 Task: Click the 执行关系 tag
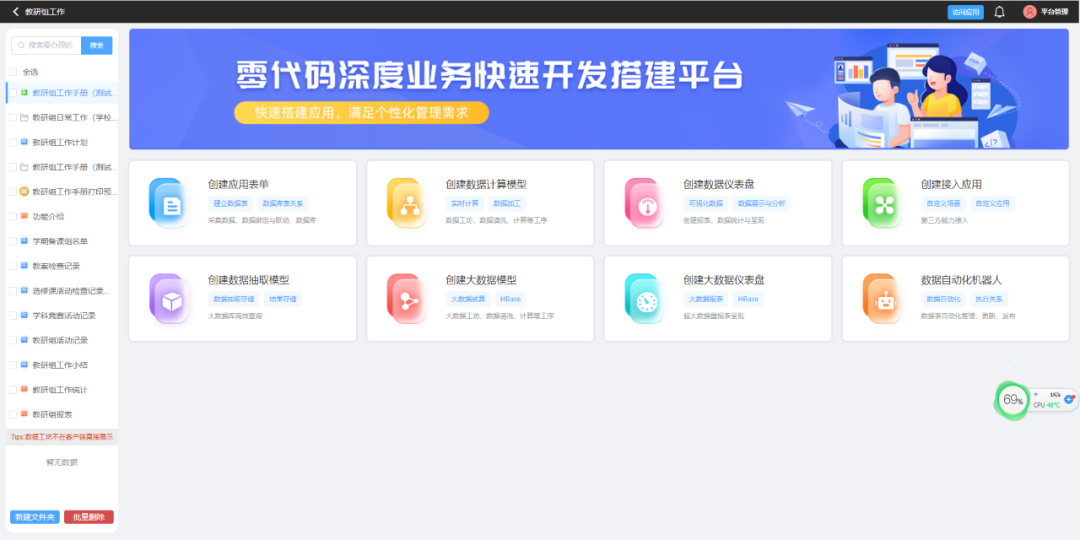tap(989, 299)
